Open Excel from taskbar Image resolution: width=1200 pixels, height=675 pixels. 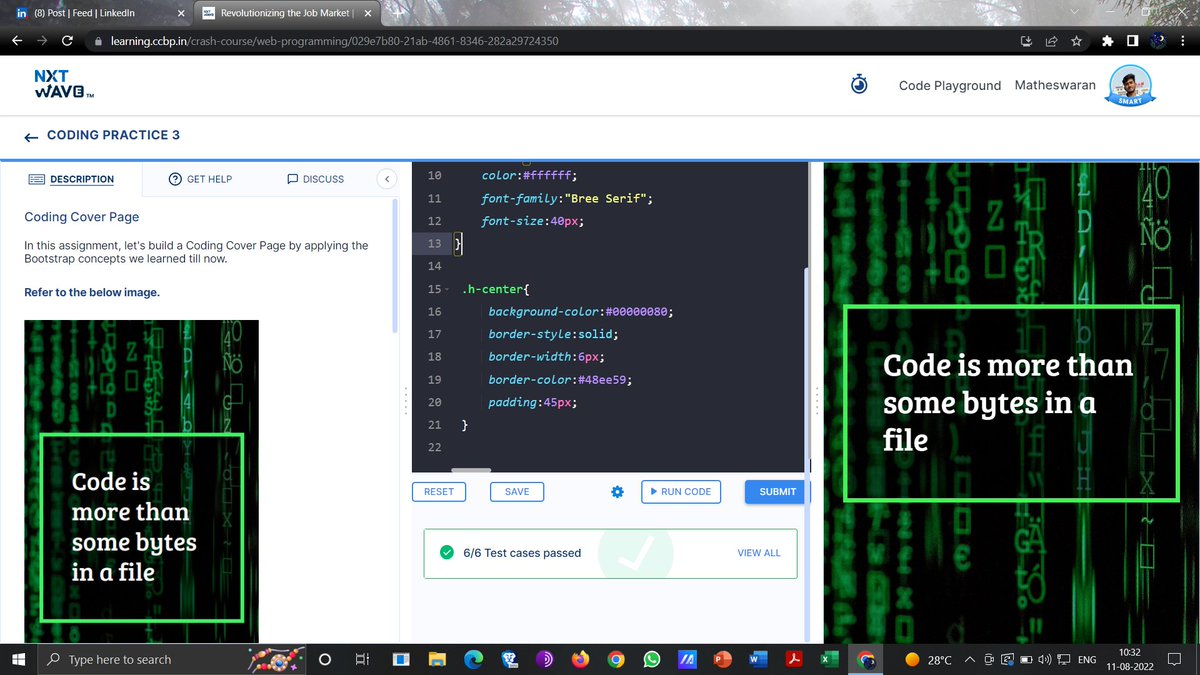[829, 660]
